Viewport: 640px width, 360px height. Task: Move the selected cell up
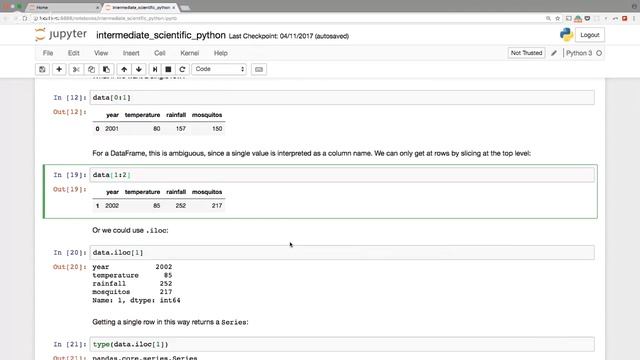click(124, 69)
